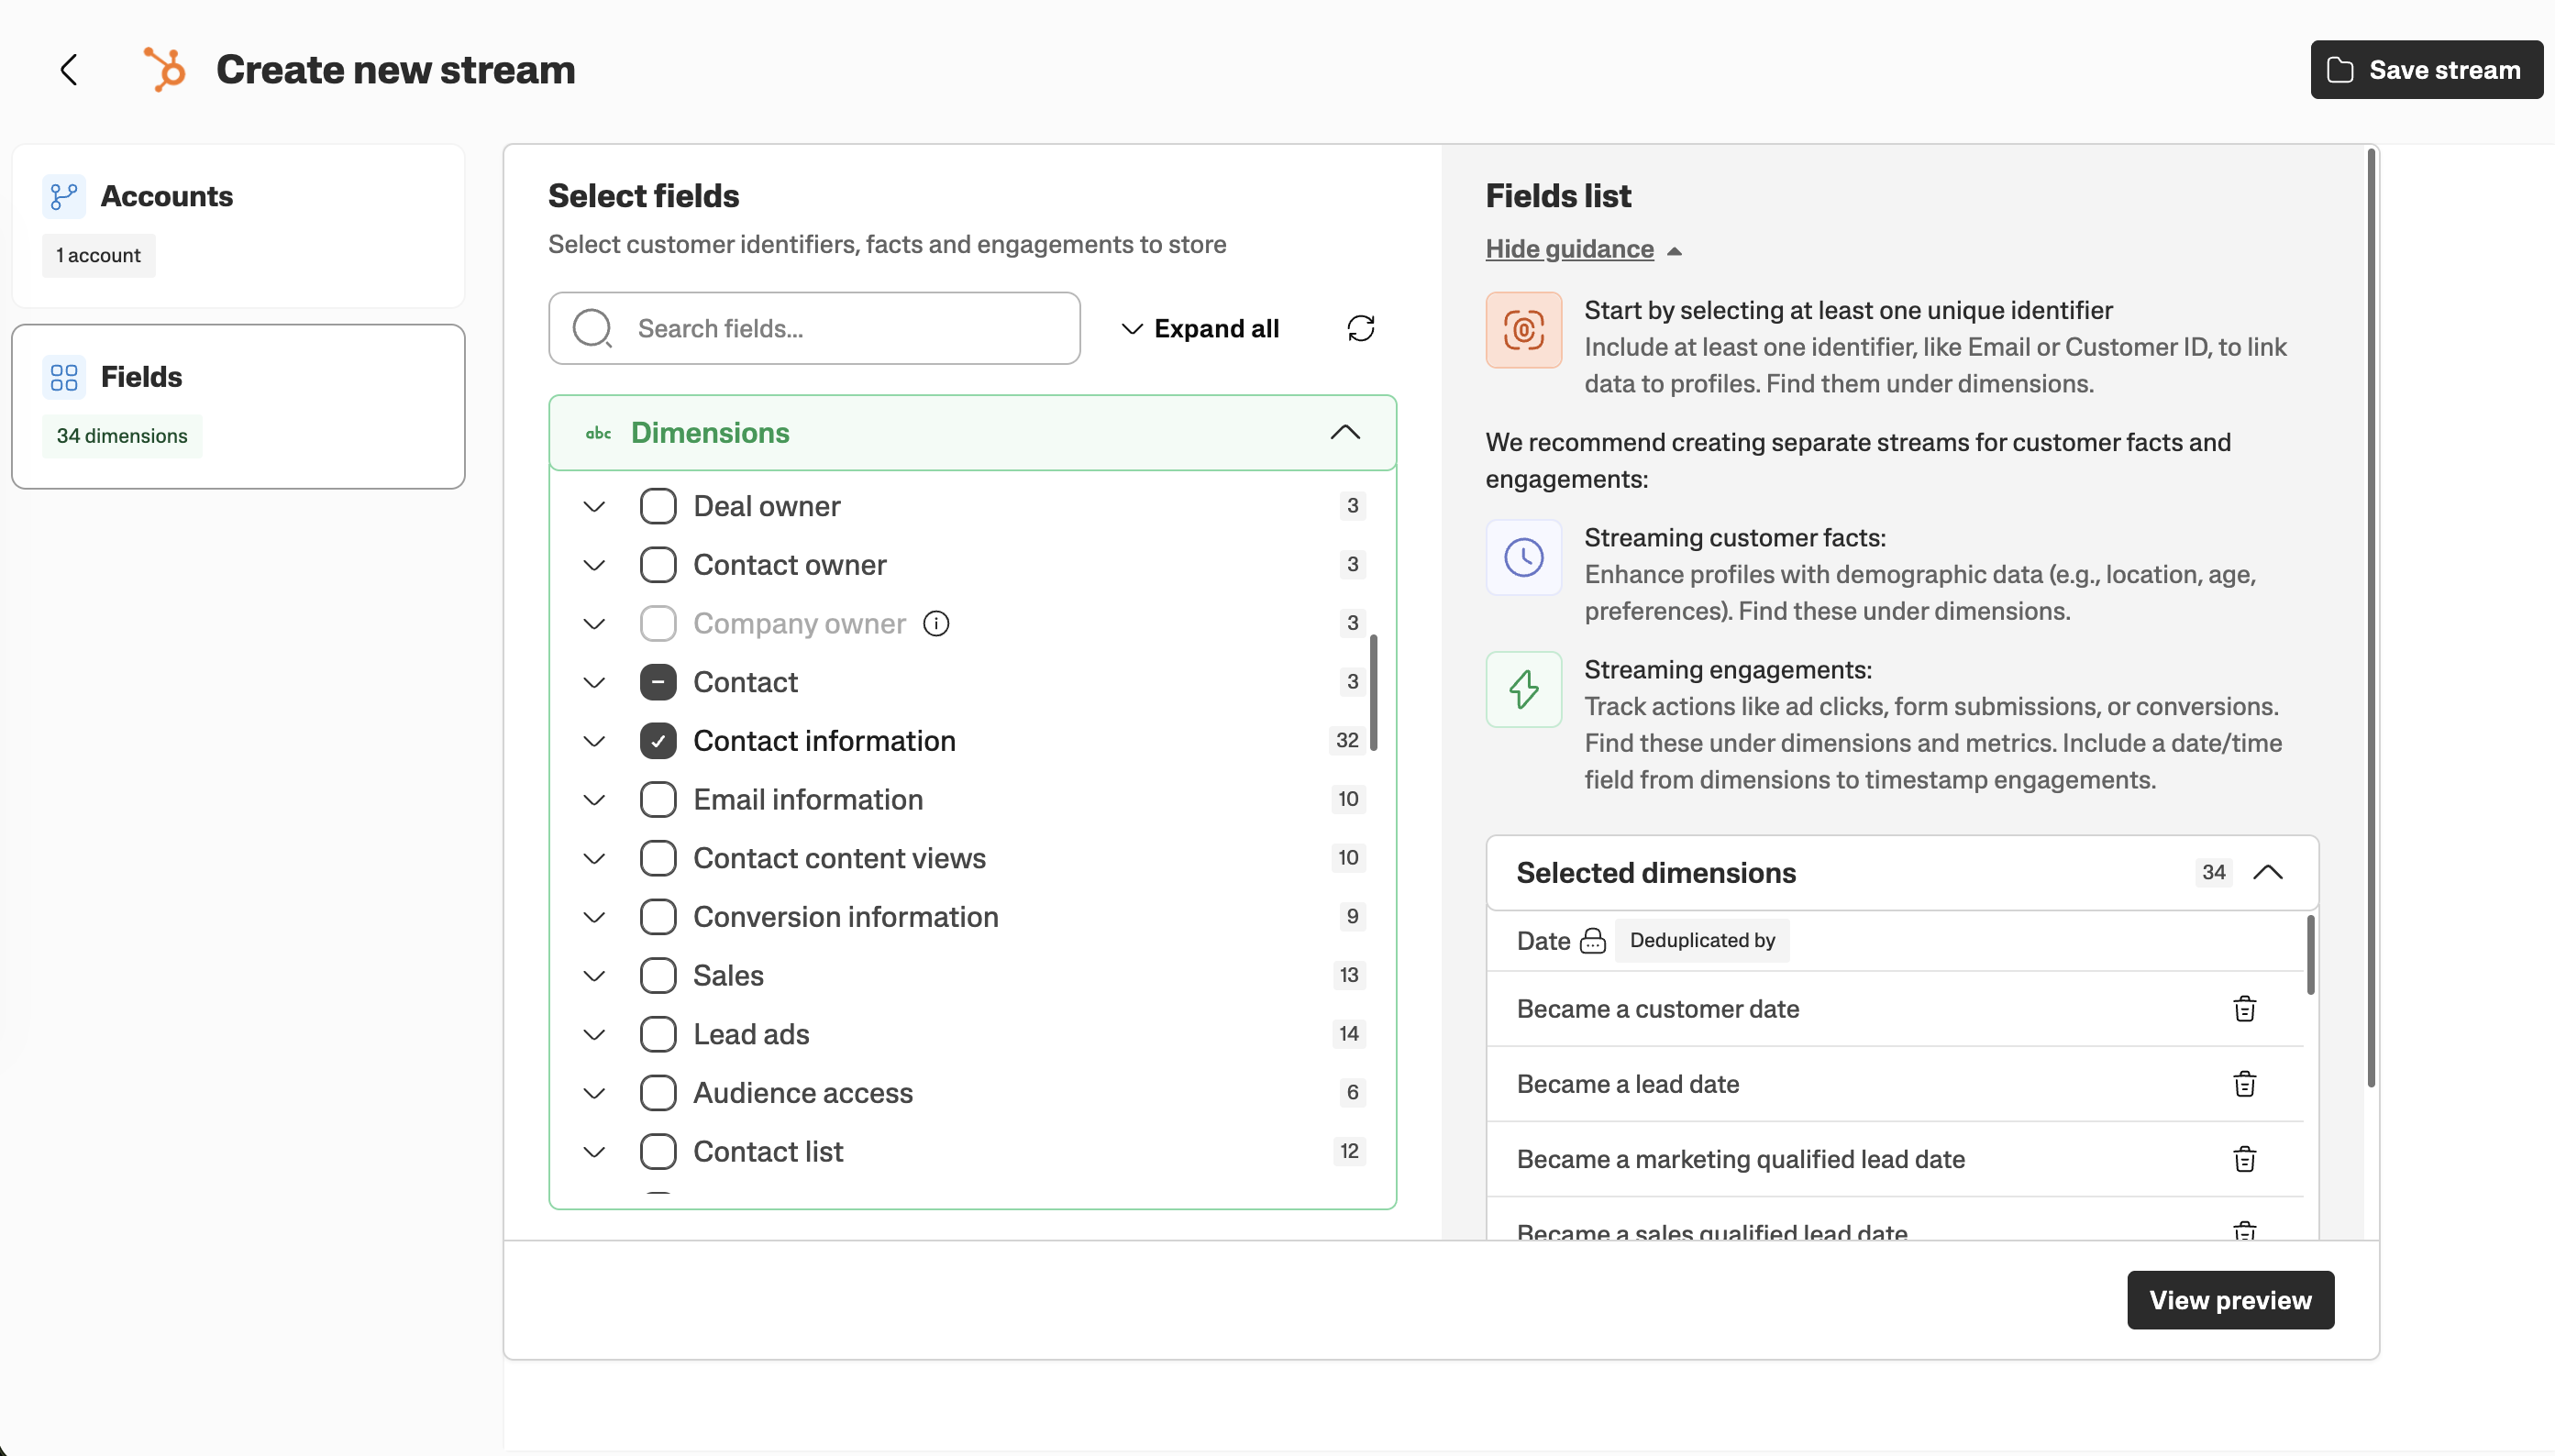Check the Contact content views checkbox

658,858
